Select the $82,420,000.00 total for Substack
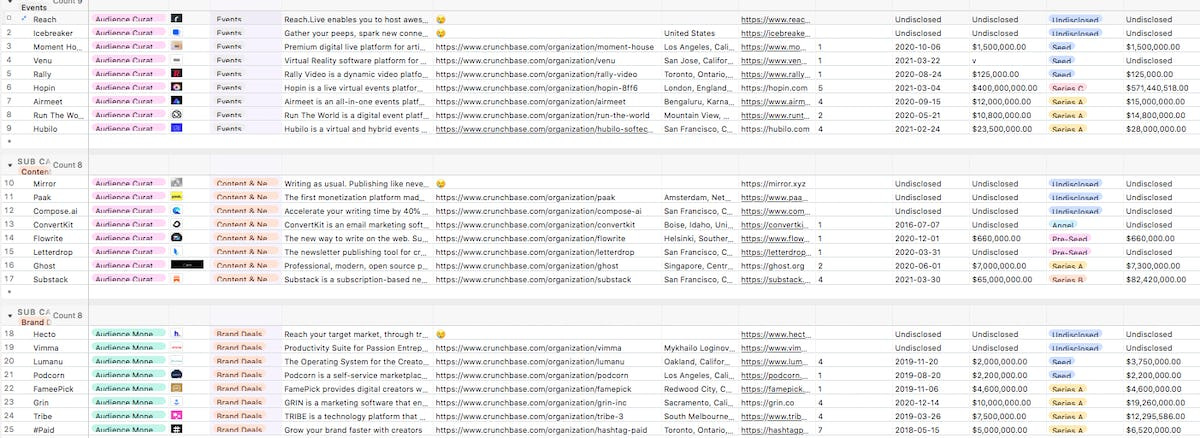 tap(1160, 279)
